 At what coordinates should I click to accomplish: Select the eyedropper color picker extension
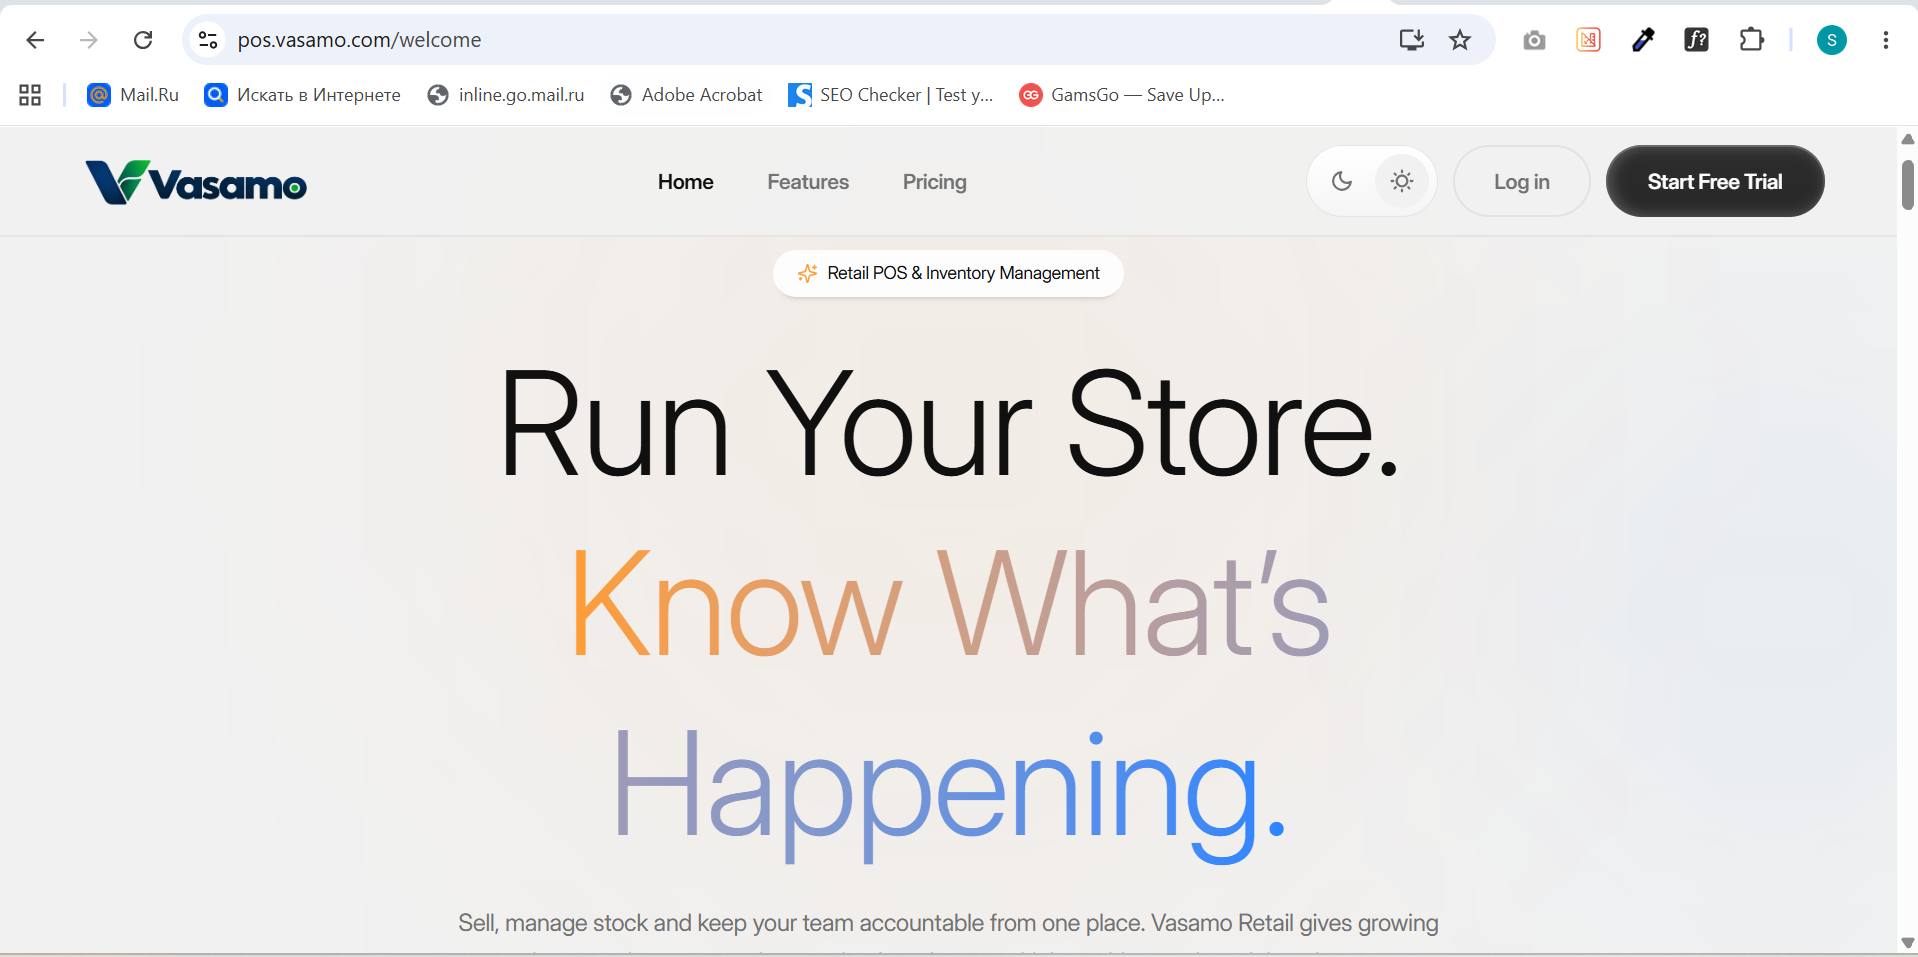(1642, 40)
